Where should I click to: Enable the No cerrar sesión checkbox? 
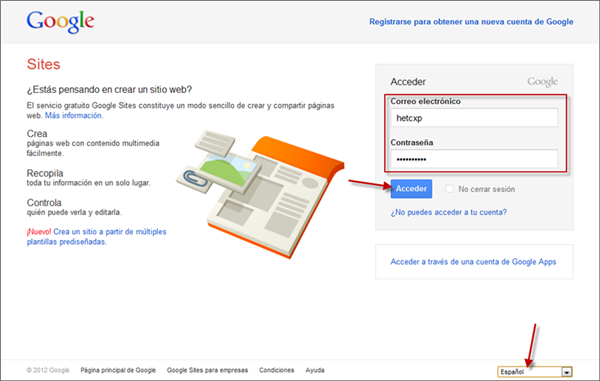[x=450, y=189]
